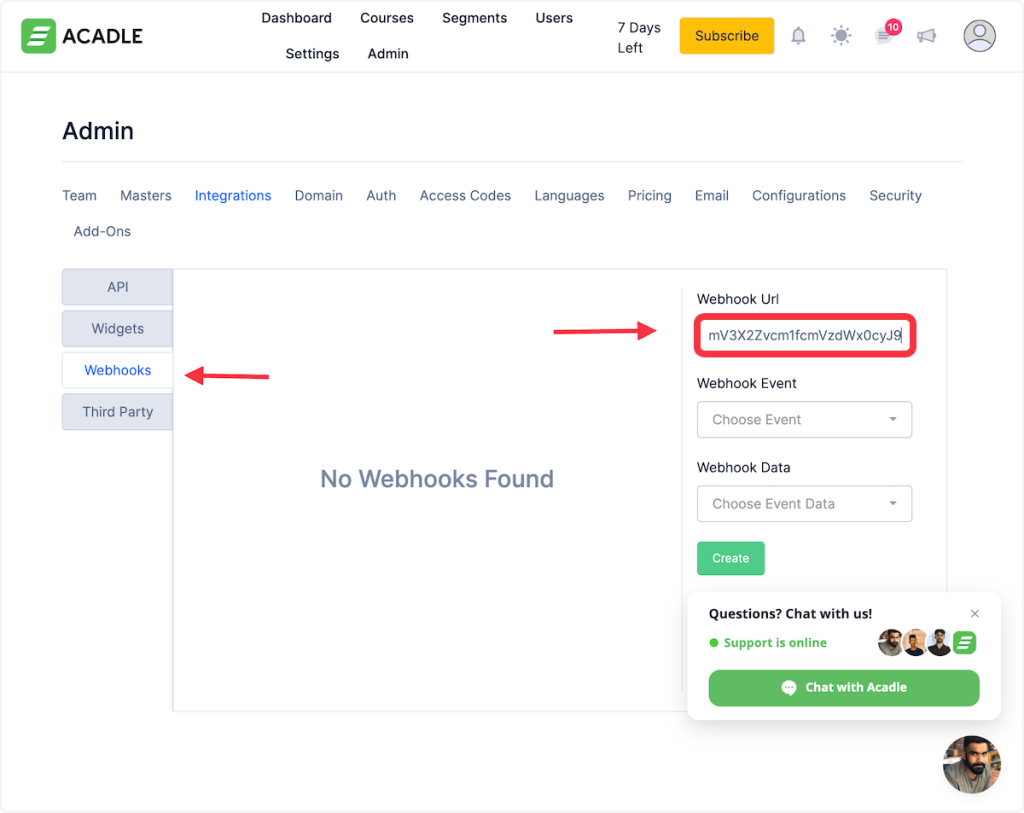
Task: Open the Widgets side tab
Action: 118,329
